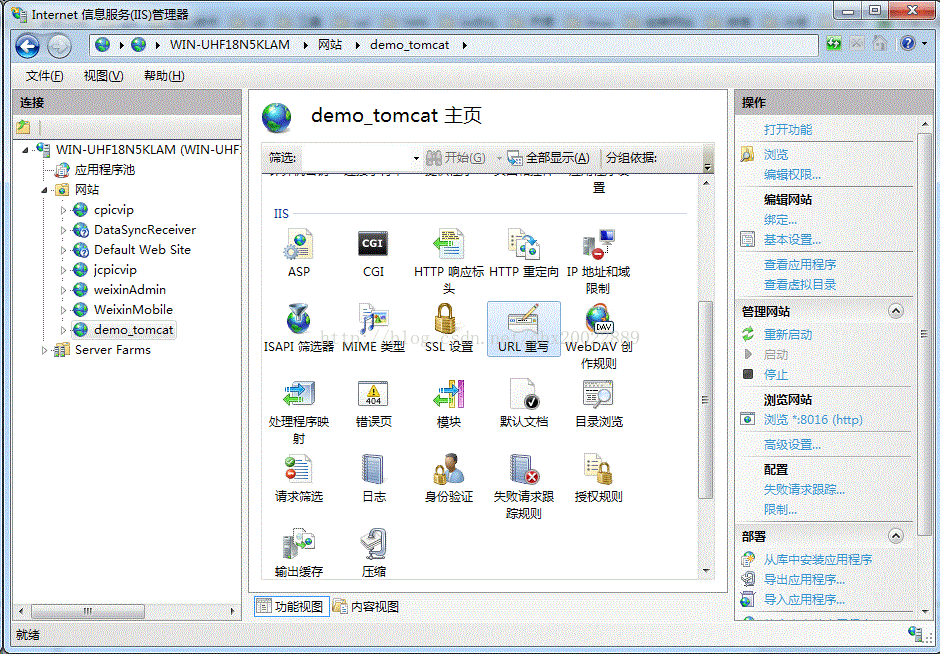Open HTTP 重定向 feature

[x=523, y=253]
